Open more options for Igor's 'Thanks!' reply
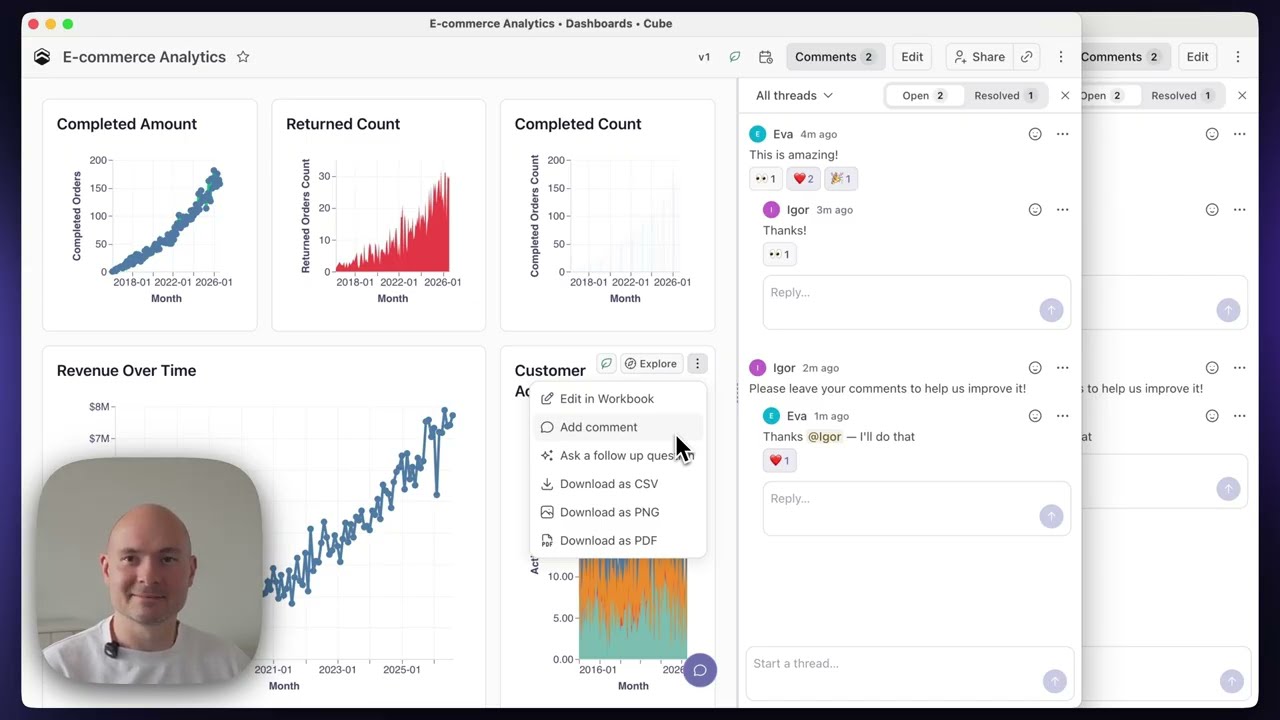The image size is (1280, 720). 1062,210
